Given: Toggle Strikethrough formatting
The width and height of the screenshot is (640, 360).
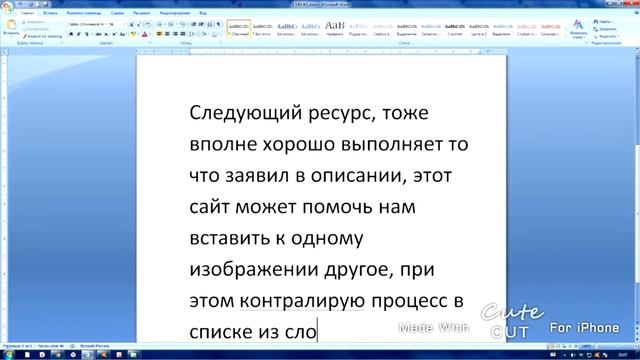Looking at the screenshot, I should (x=98, y=34).
